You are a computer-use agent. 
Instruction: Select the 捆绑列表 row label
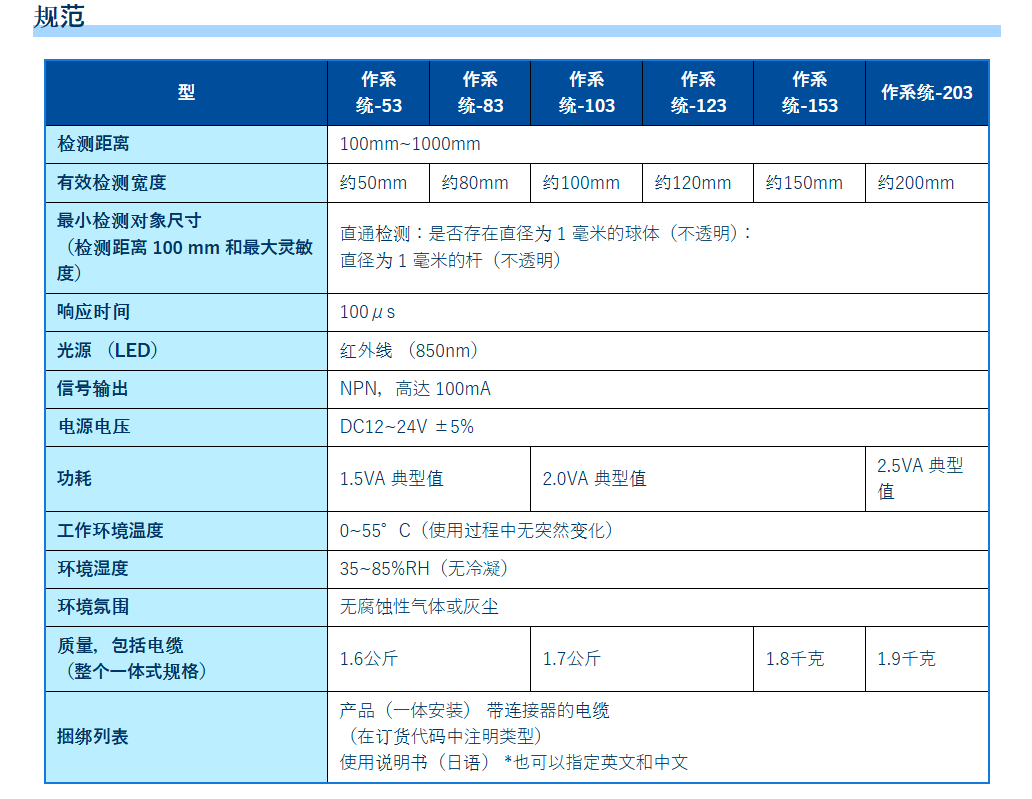pos(94,737)
